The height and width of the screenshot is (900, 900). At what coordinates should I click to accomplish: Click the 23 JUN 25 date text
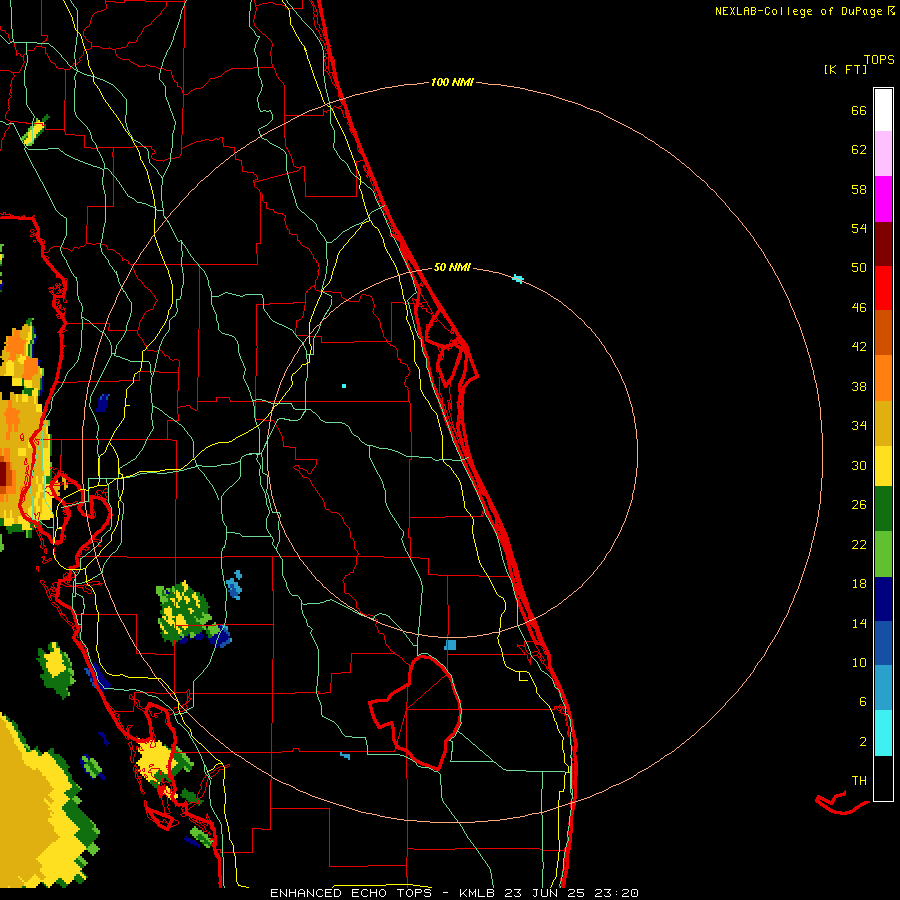point(545,893)
